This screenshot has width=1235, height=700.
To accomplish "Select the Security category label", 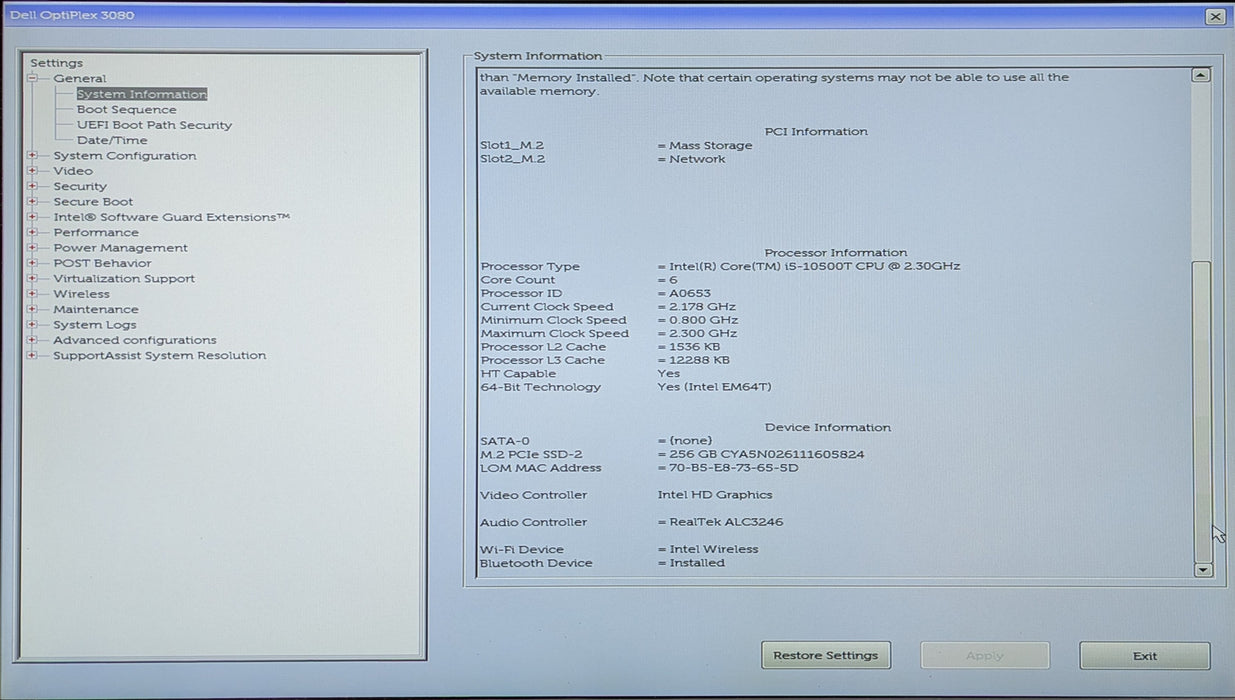I will point(80,186).
